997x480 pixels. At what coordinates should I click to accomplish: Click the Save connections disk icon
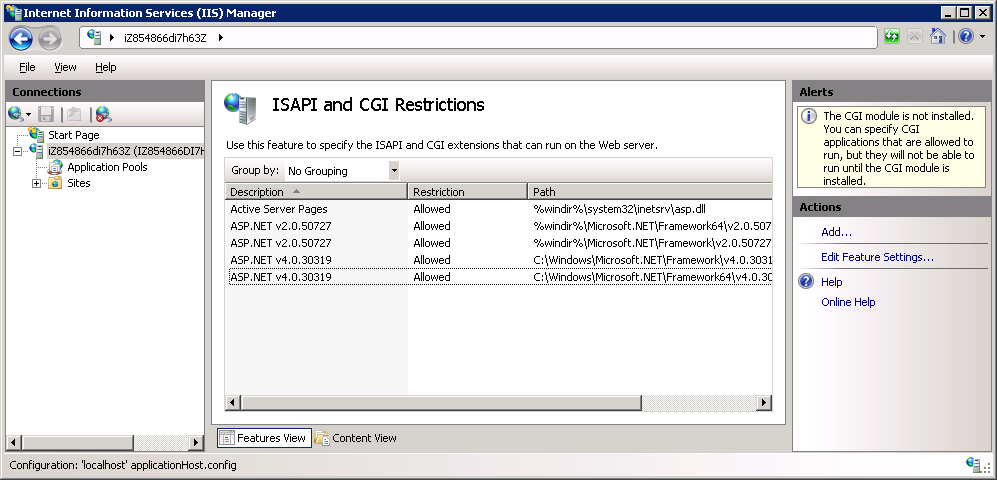(x=46, y=114)
